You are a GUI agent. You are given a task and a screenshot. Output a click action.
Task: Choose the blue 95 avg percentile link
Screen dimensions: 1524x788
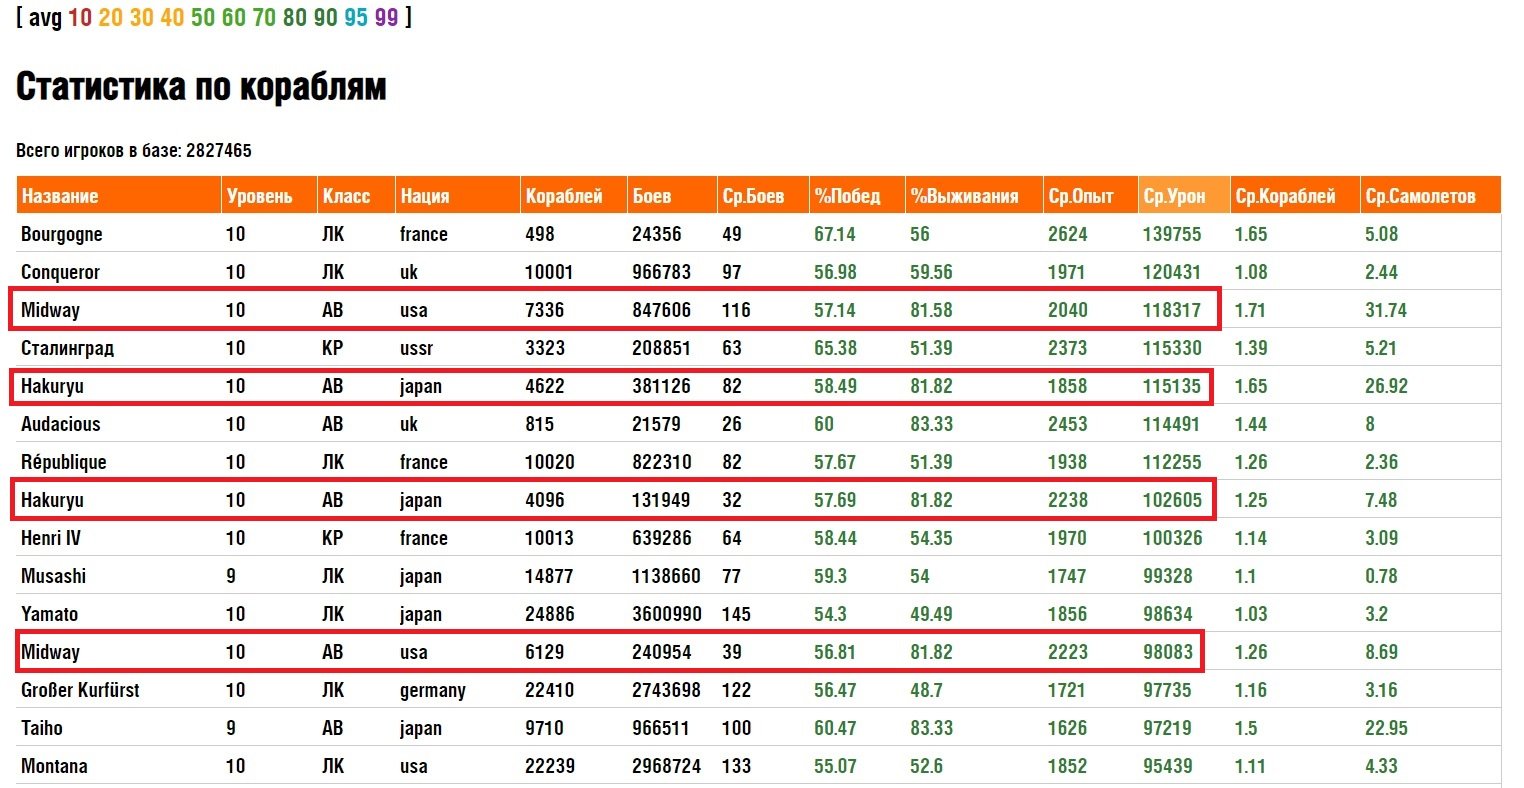(x=356, y=18)
